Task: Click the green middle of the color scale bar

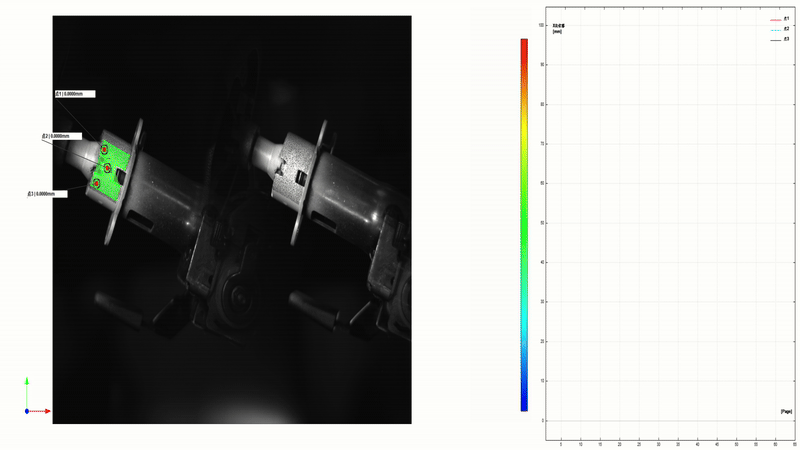Action: tap(524, 225)
